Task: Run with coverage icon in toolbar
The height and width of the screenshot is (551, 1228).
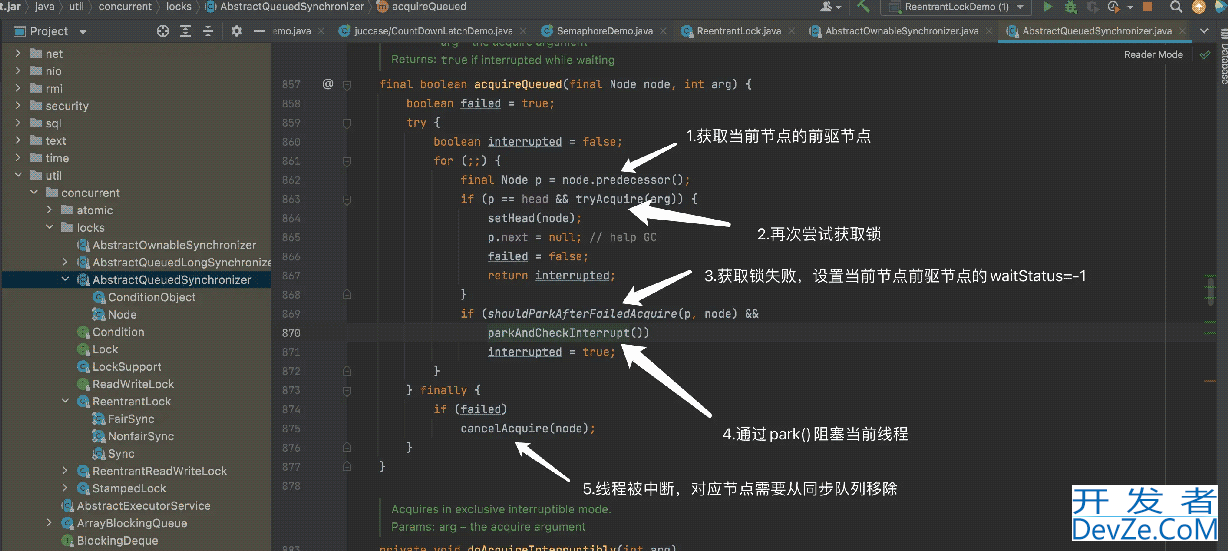Action: click(x=1093, y=7)
